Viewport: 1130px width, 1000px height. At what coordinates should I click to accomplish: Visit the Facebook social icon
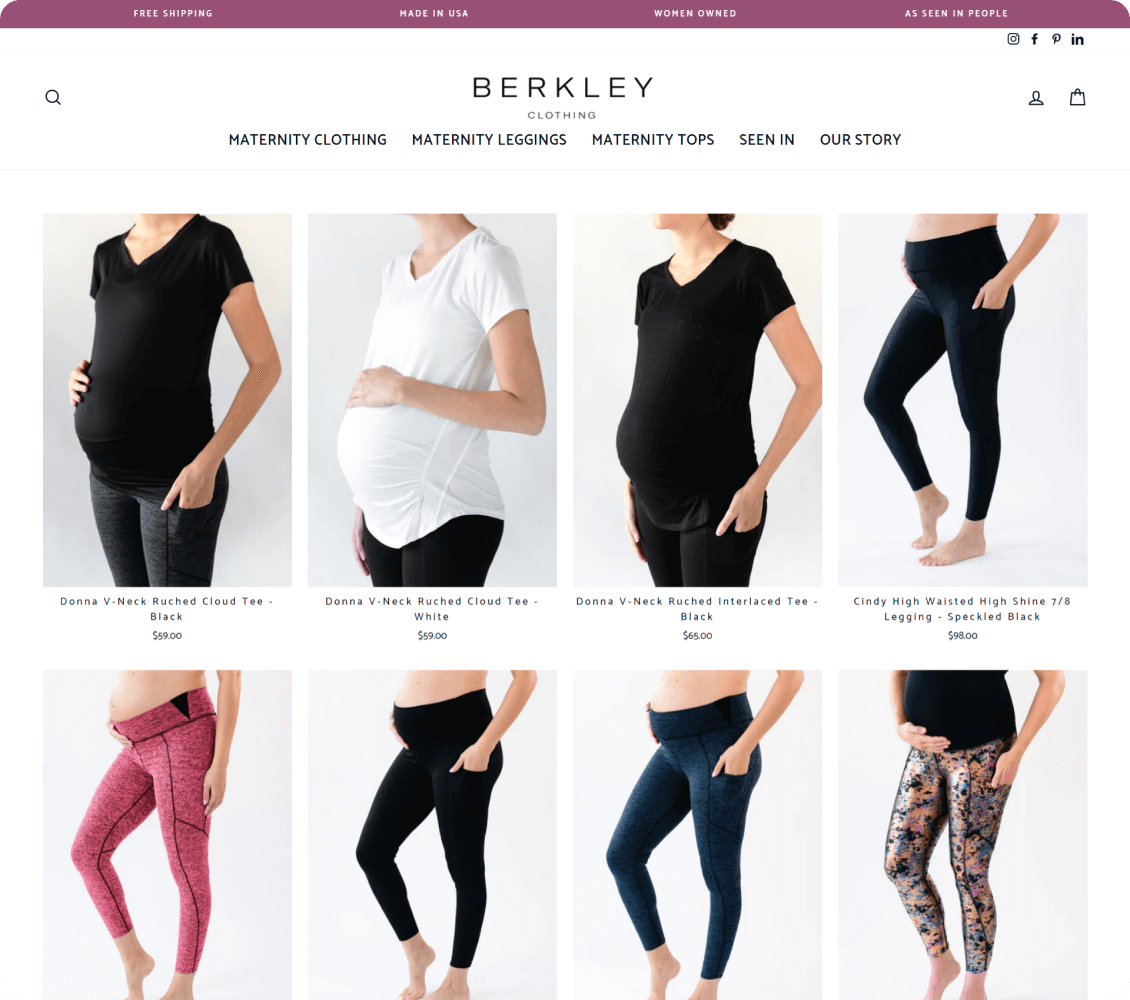click(x=1034, y=39)
